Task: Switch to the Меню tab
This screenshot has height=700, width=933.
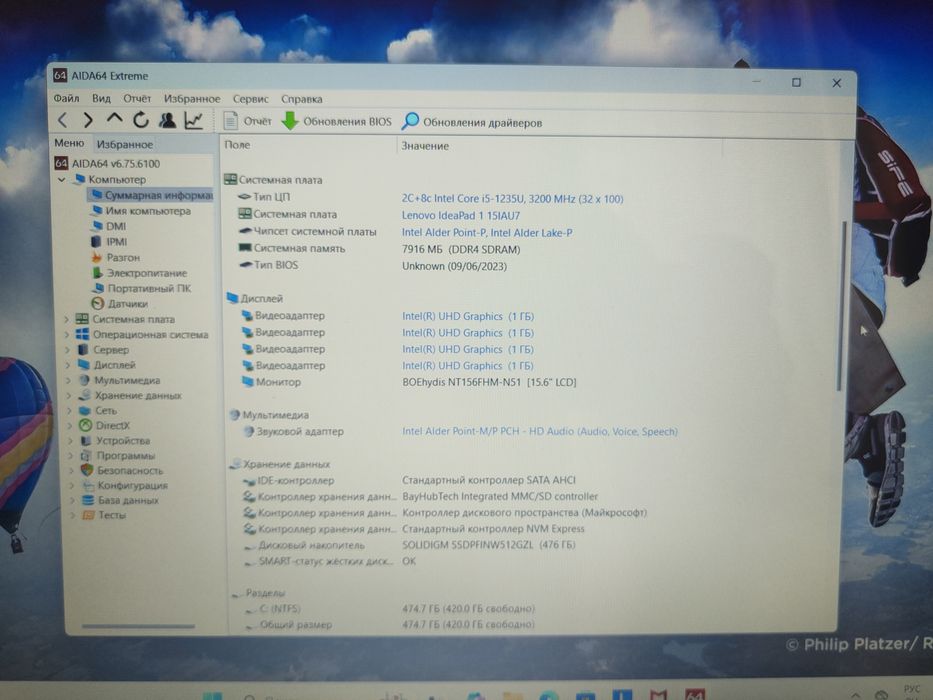Action: (x=69, y=143)
